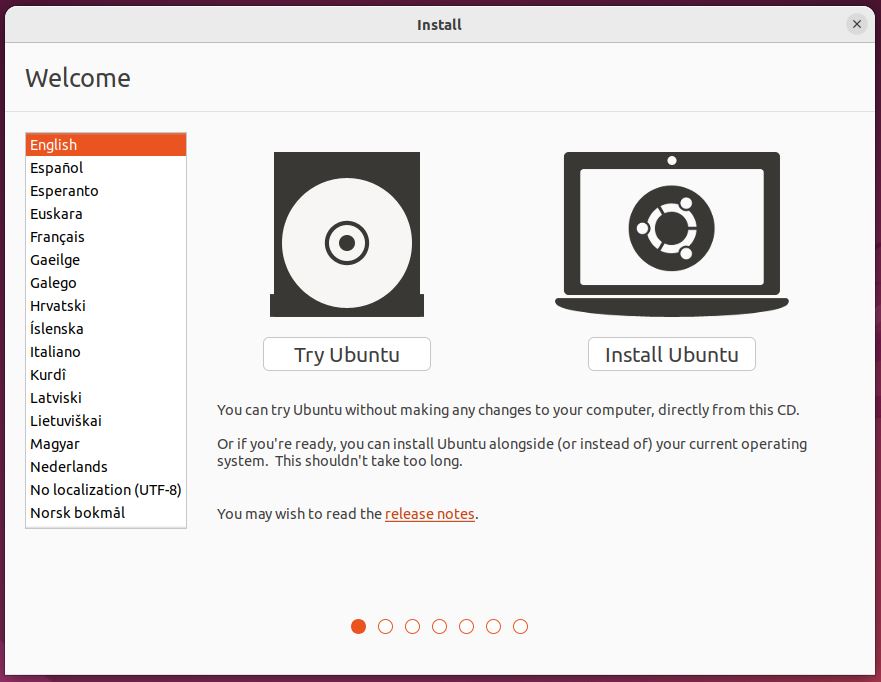Close the Install window

click(857, 24)
